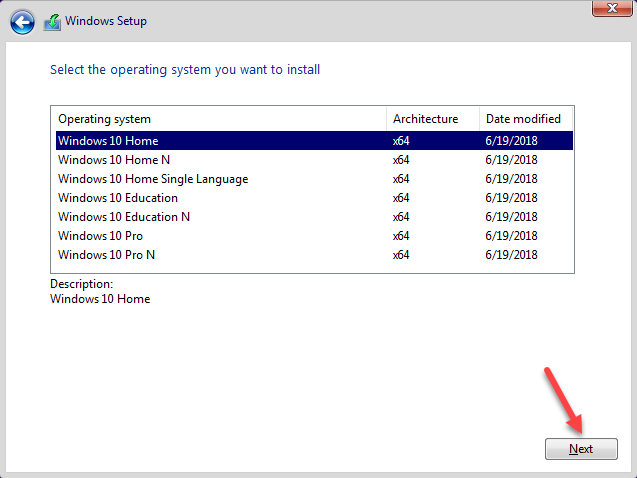The width and height of the screenshot is (637, 478).
Task: Click the Operating system column header
Action: [x=105, y=119]
